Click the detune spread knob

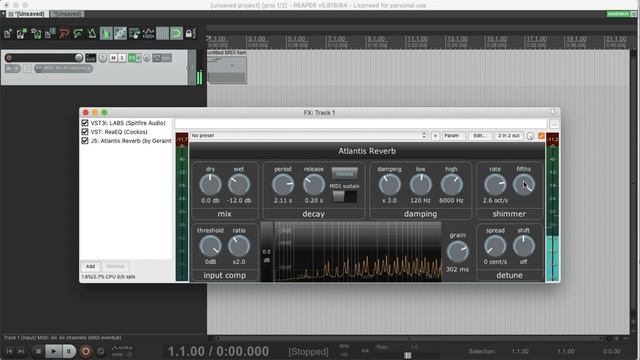[495, 246]
